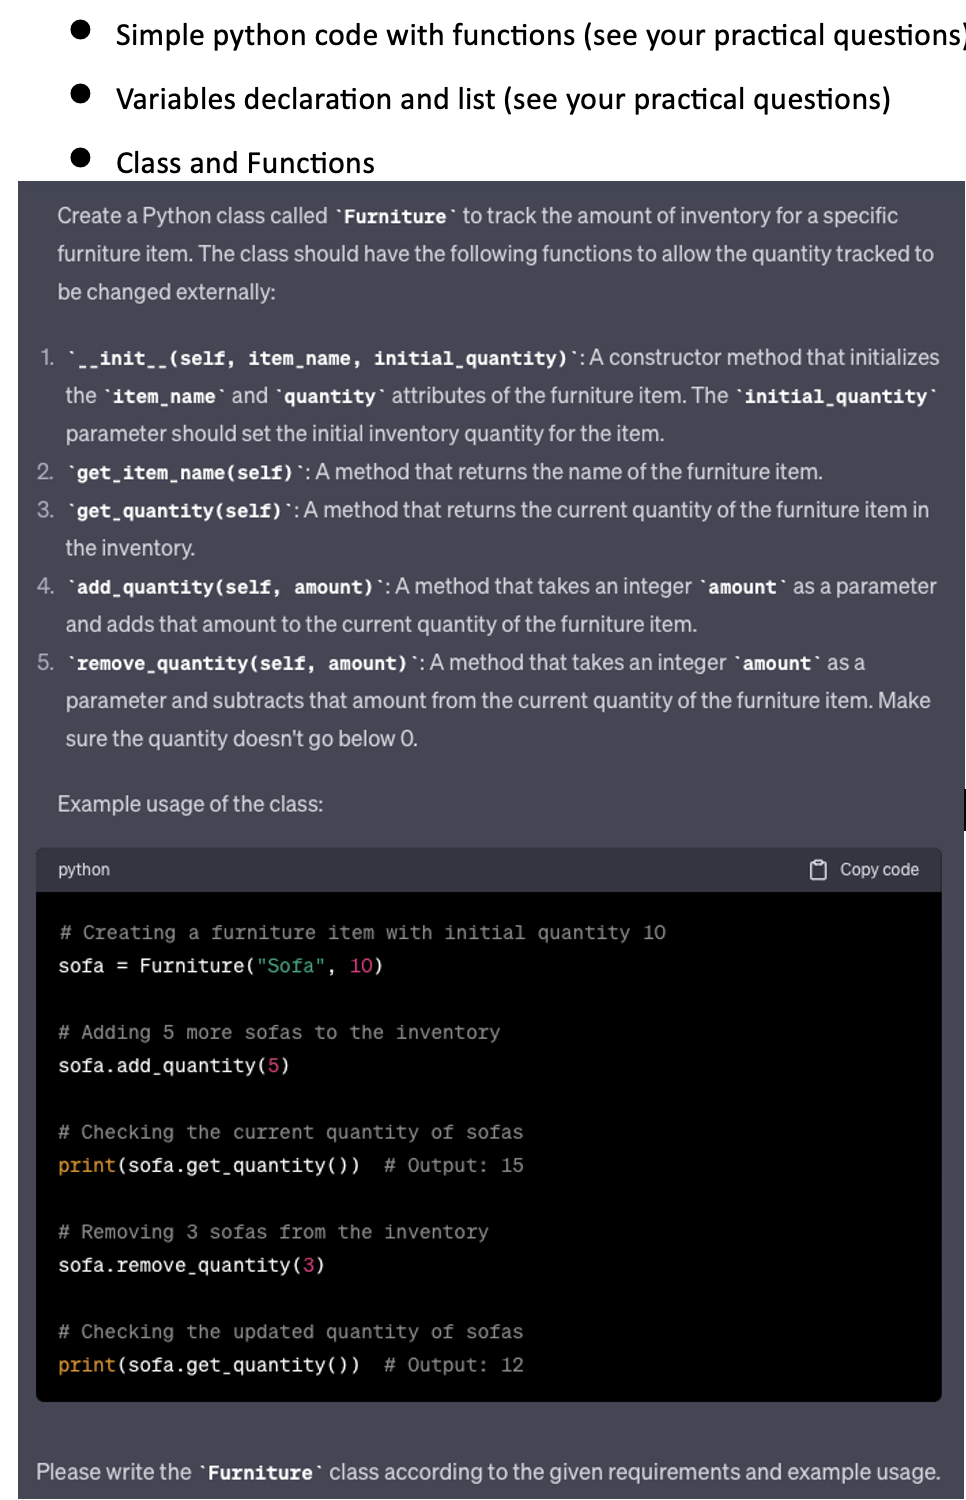Click get_item_name(self) in list item 2

click(185, 472)
